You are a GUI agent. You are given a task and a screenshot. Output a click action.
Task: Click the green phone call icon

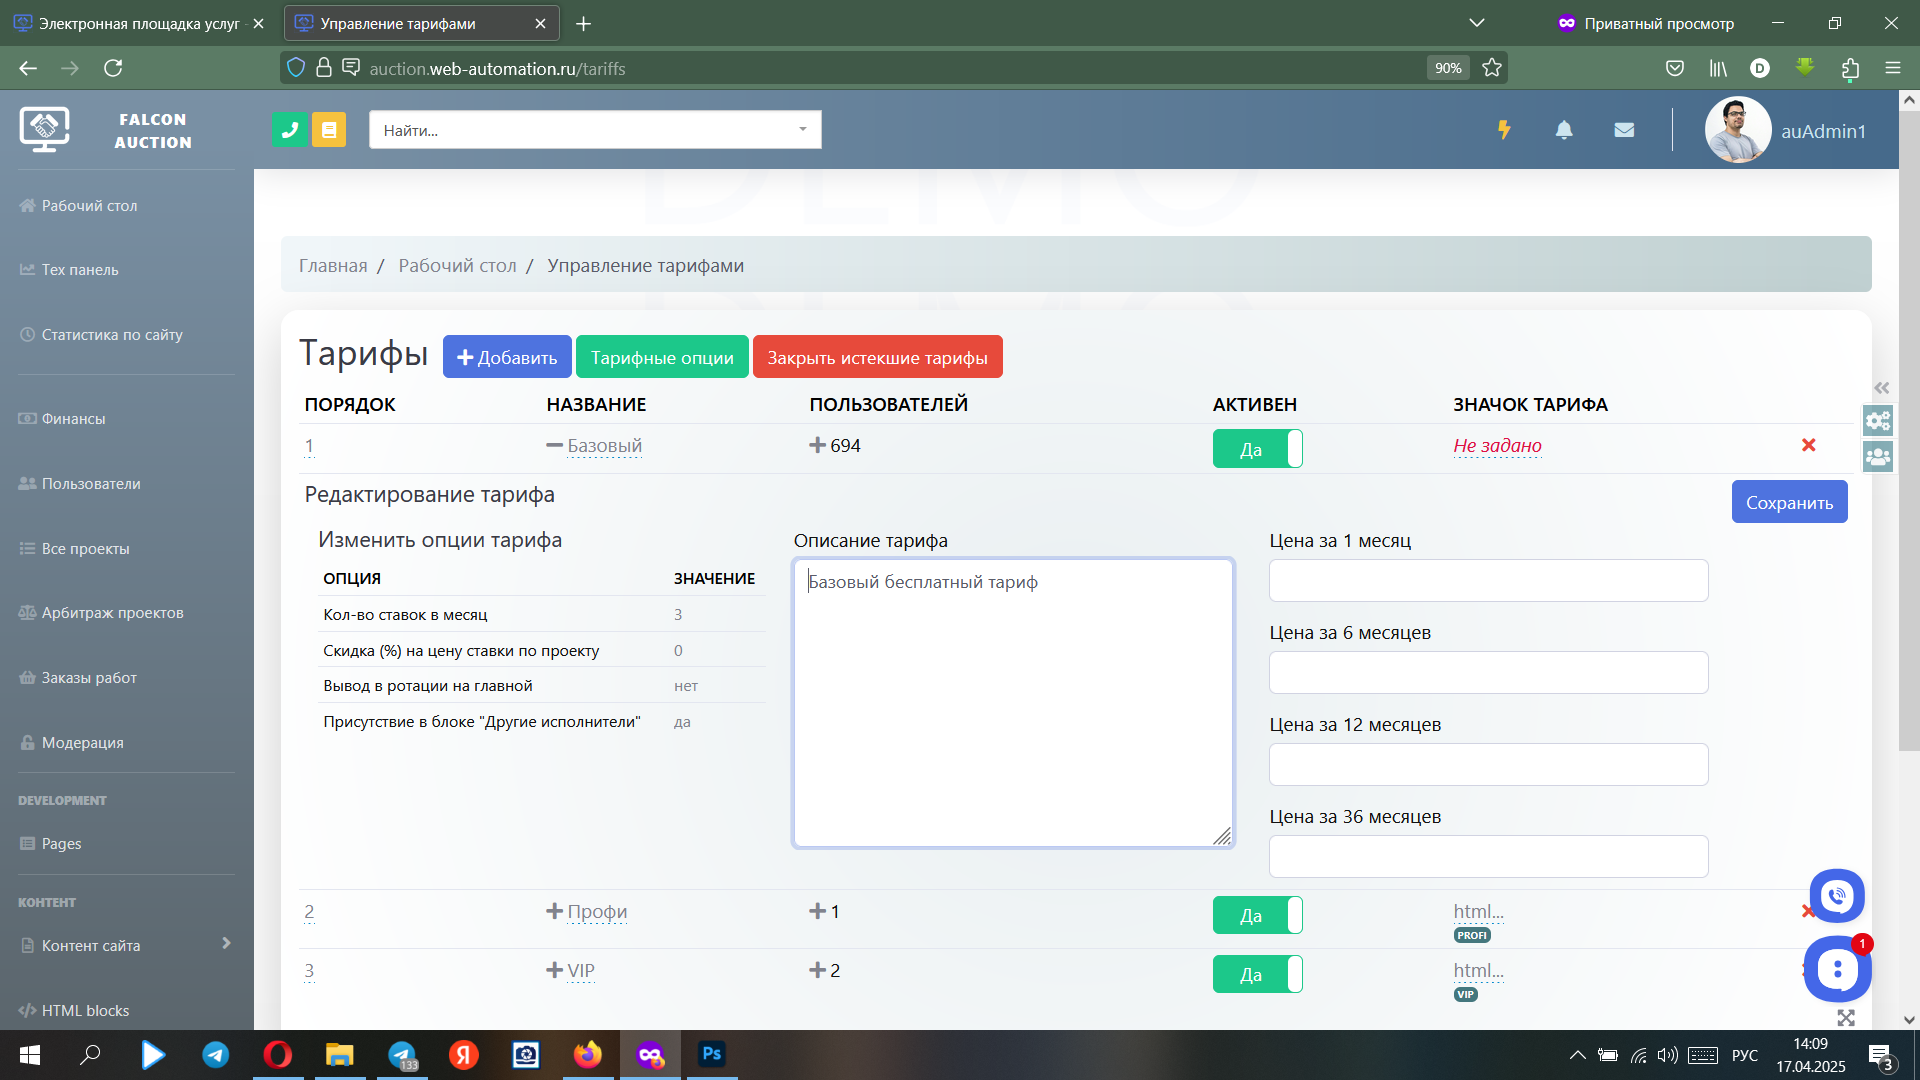click(x=289, y=130)
